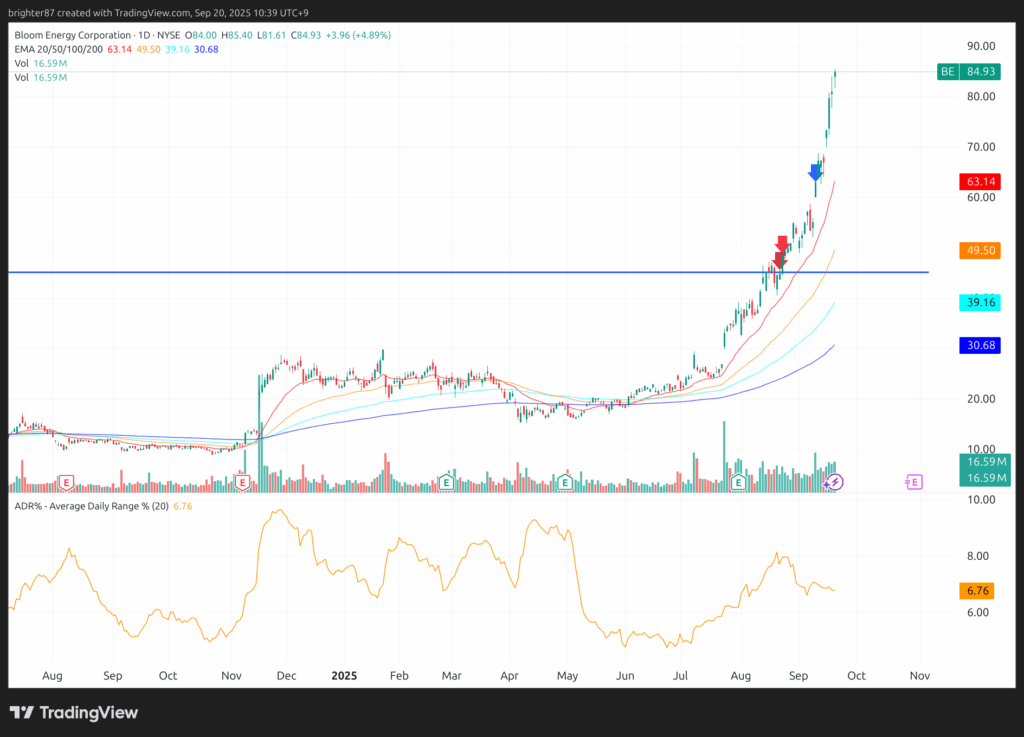Click the close value C84.93 in legend

(x=306, y=35)
